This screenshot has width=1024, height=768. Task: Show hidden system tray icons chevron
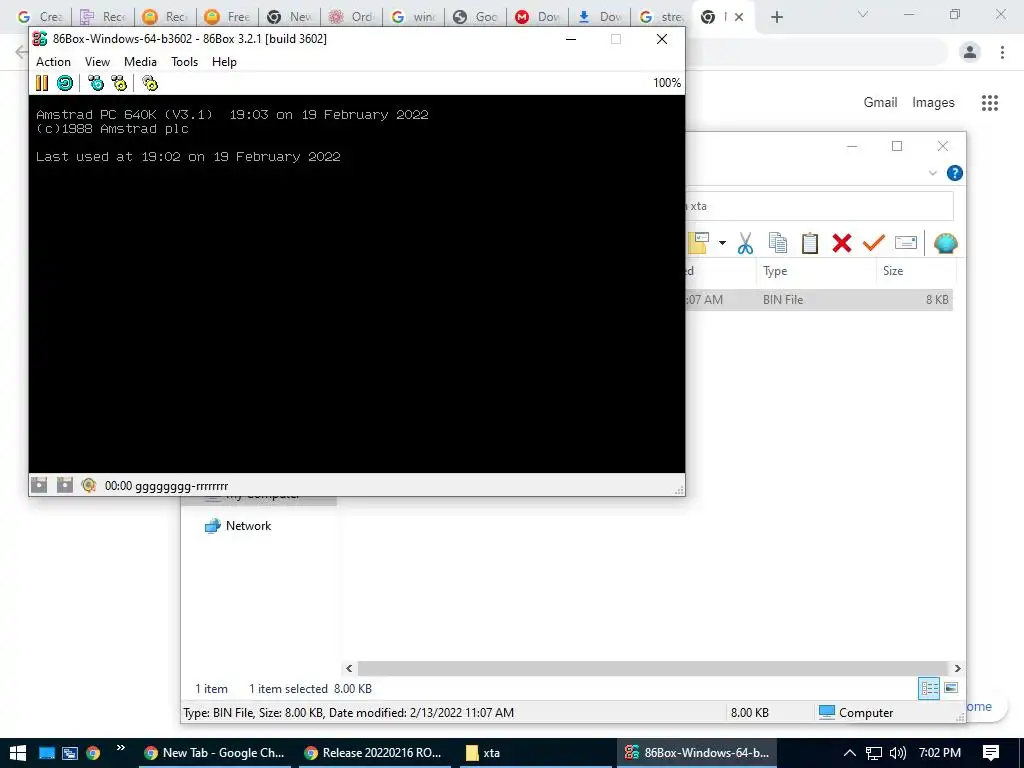849,753
